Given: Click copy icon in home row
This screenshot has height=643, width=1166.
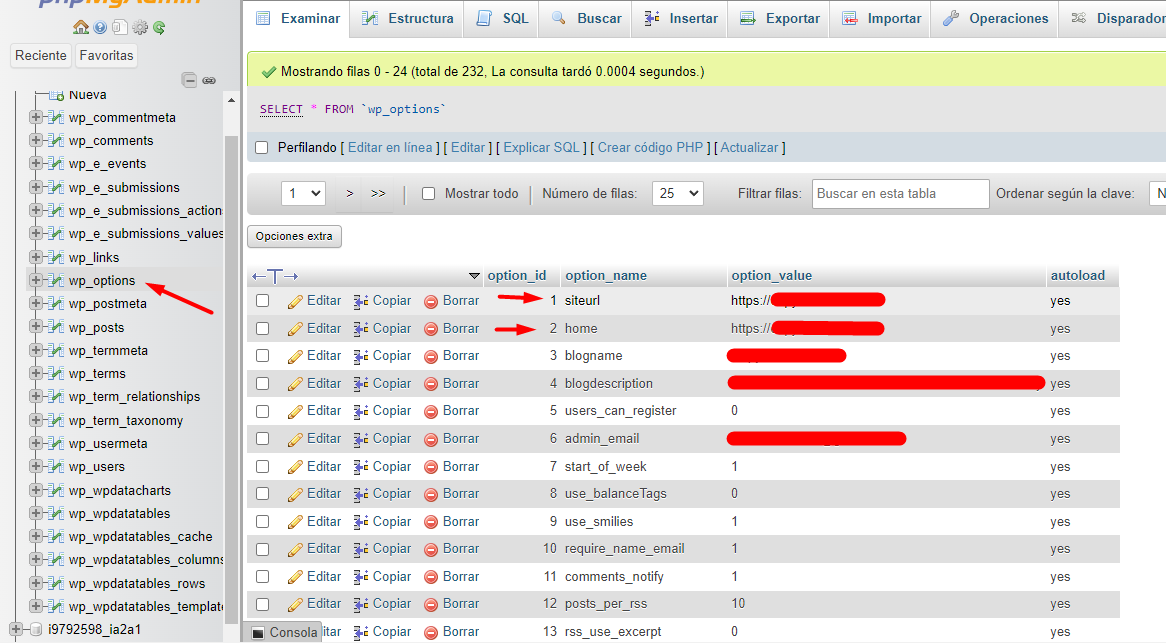Looking at the screenshot, I should (x=361, y=329).
